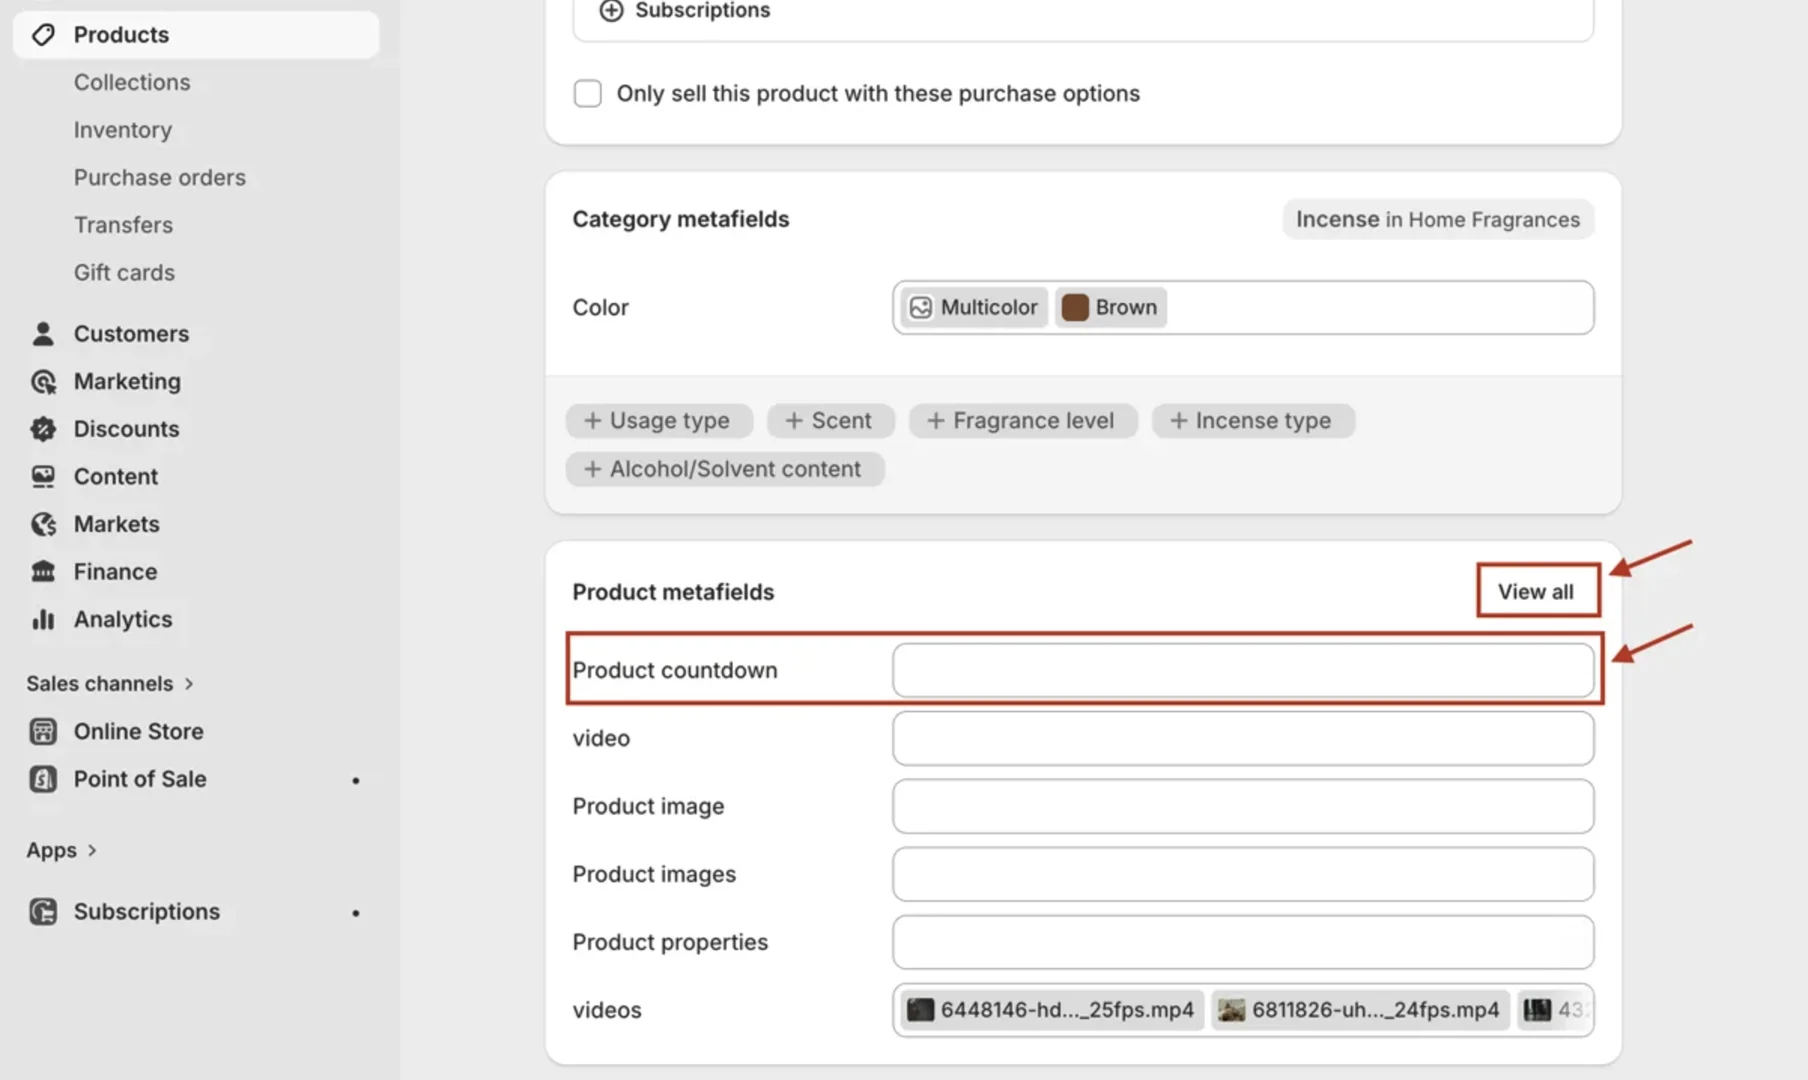Screen dimensions: 1808x1080
Task: Click the Multicolor swatch icon
Action: point(921,308)
